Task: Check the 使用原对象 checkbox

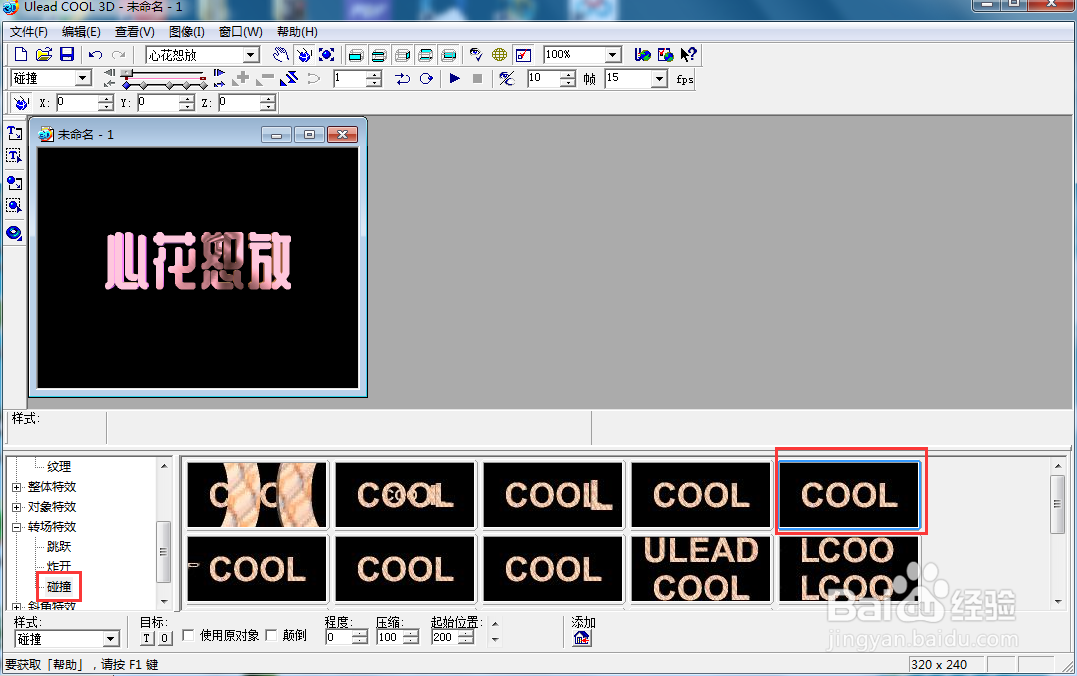Action: coord(188,635)
